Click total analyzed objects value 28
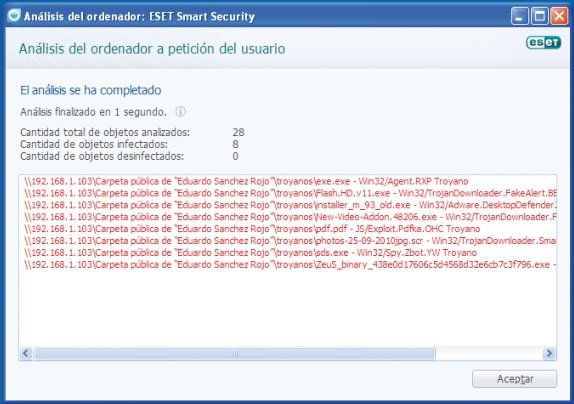 click(238, 132)
